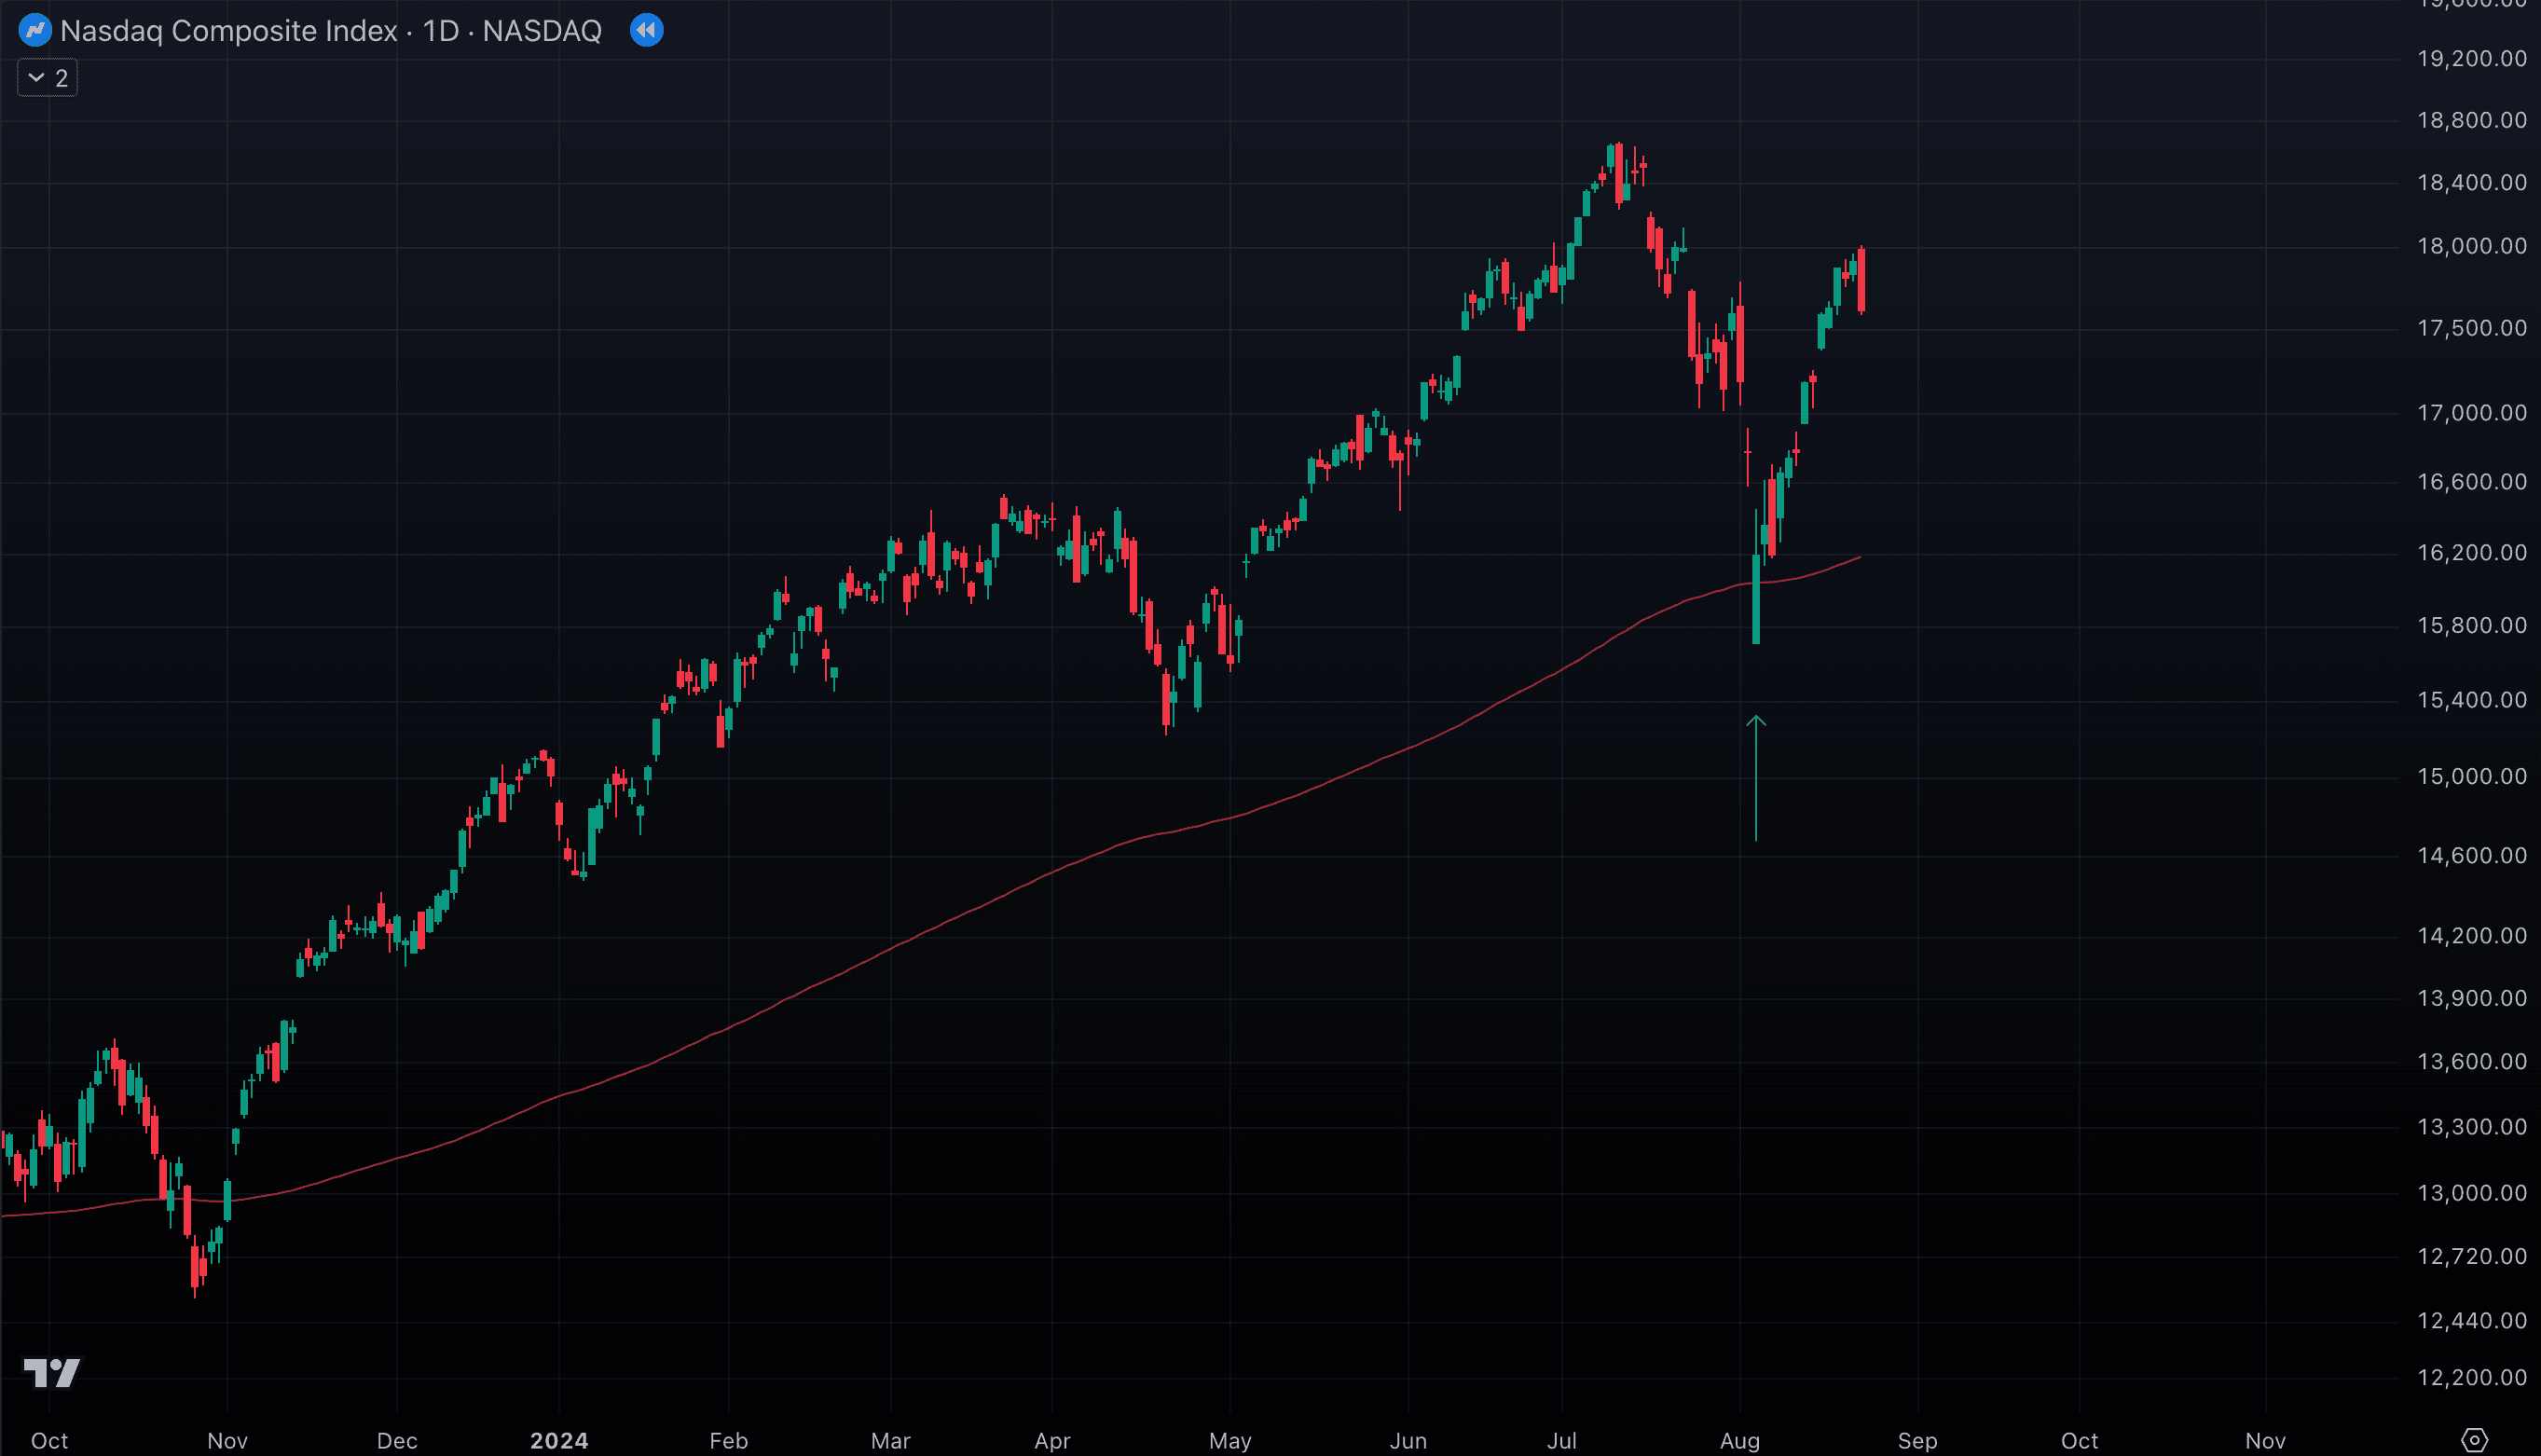The height and width of the screenshot is (1456, 2541).
Task: Click the 19,200.00 price scale label
Action: [2471, 59]
